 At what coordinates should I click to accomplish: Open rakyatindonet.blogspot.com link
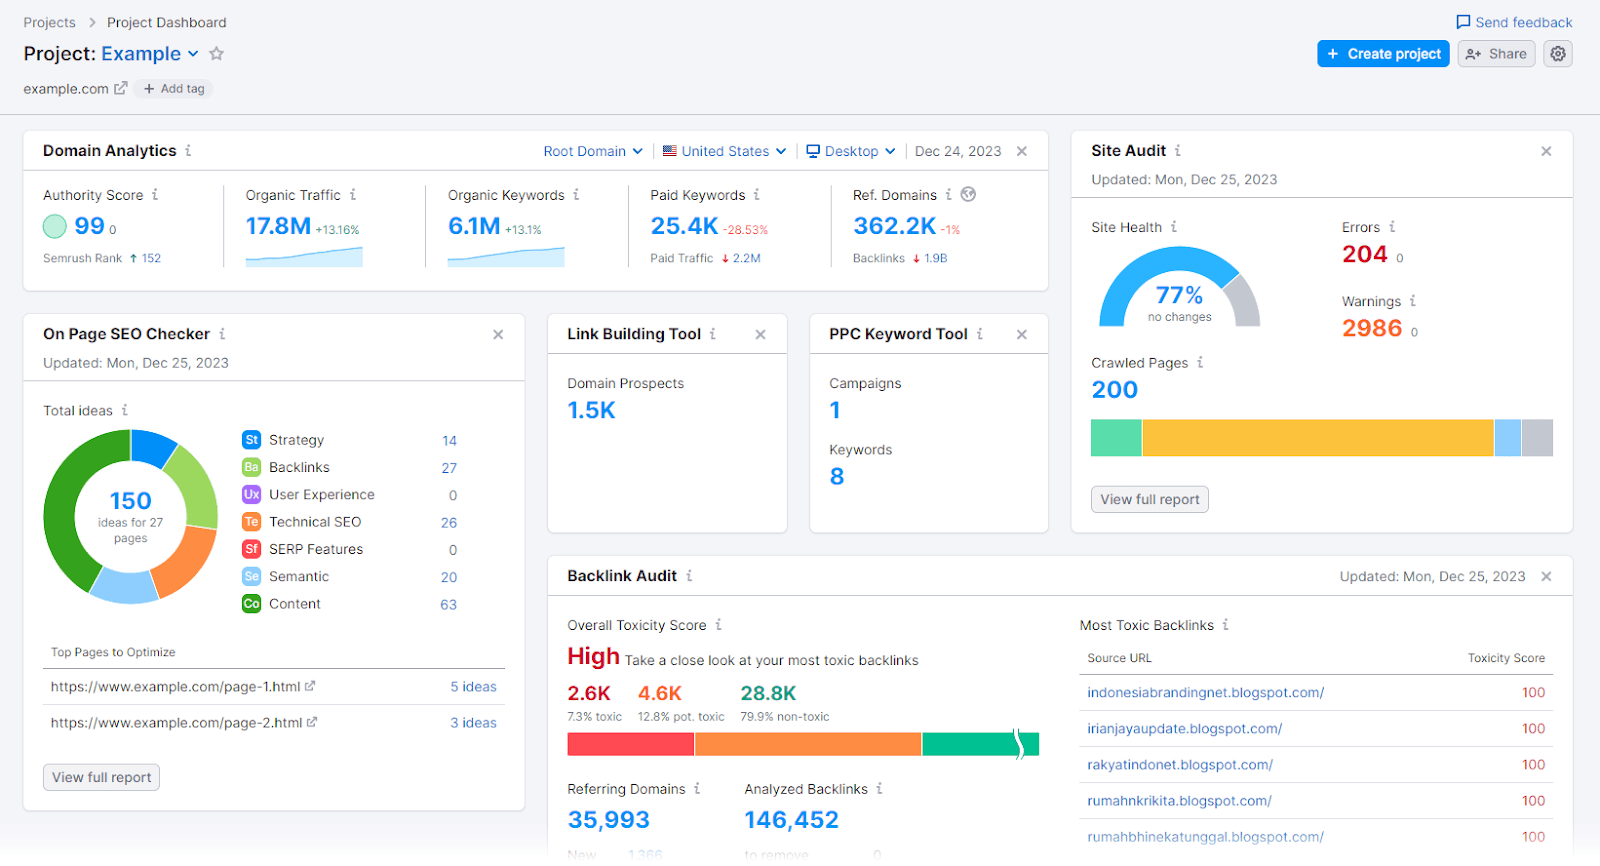[x=1180, y=764]
